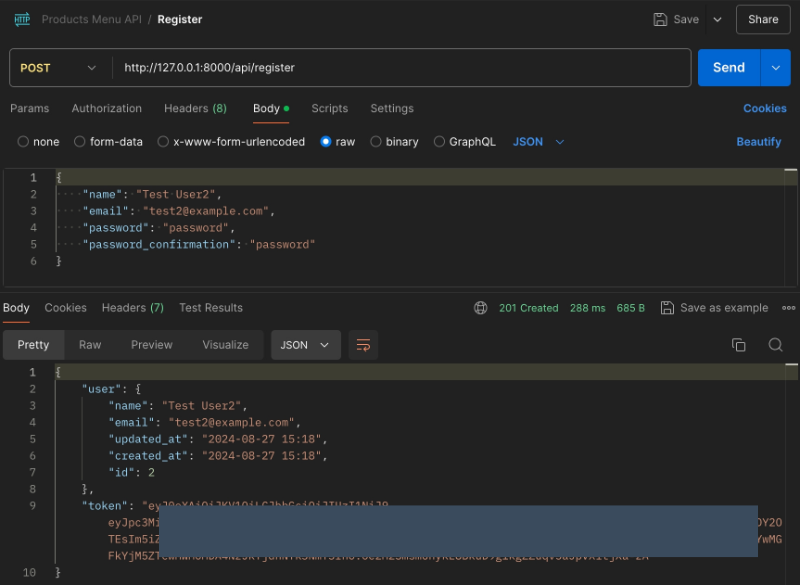Select the x-www-form-urlencoded body option
Viewport: 800px width, 585px height.
pos(164,142)
